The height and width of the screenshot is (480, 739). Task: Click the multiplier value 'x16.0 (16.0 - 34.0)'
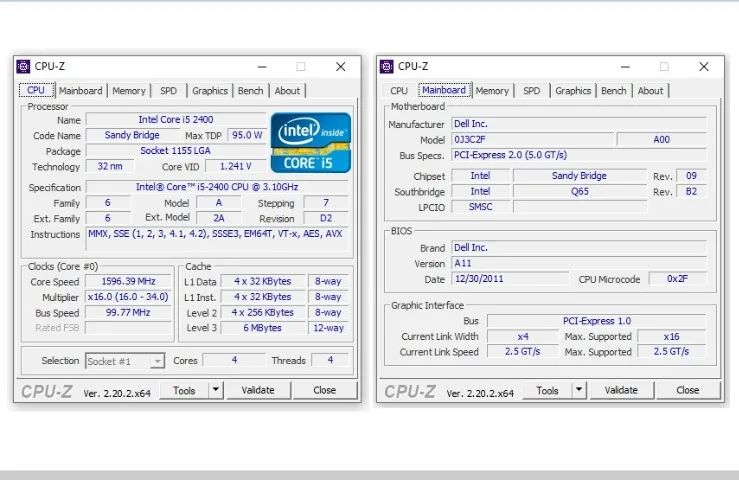point(129,297)
